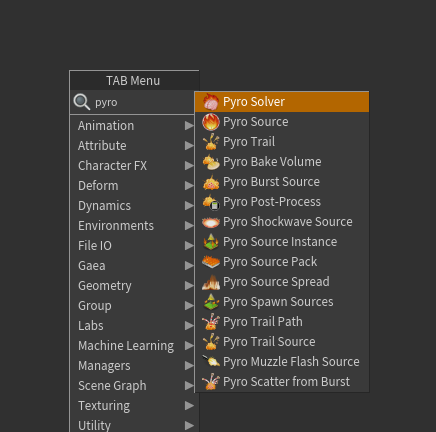The width and height of the screenshot is (436, 432).
Task: Click the Pyro Source flame icon
Action: [211, 122]
